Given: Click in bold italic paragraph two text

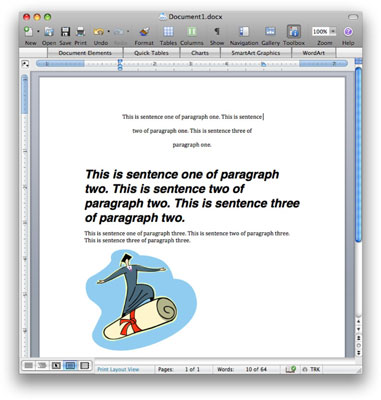Looking at the screenshot, I should (x=192, y=196).
